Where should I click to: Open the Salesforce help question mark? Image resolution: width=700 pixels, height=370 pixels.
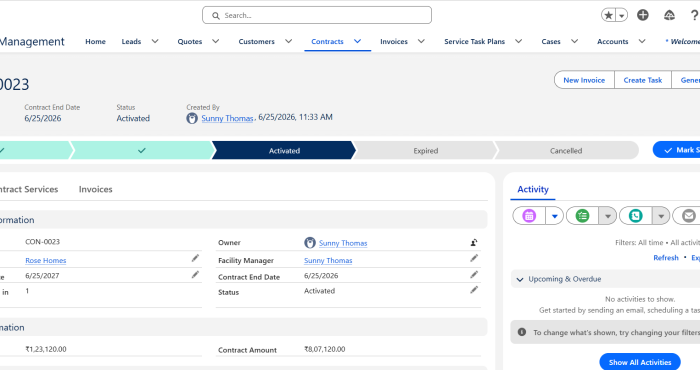694,15
